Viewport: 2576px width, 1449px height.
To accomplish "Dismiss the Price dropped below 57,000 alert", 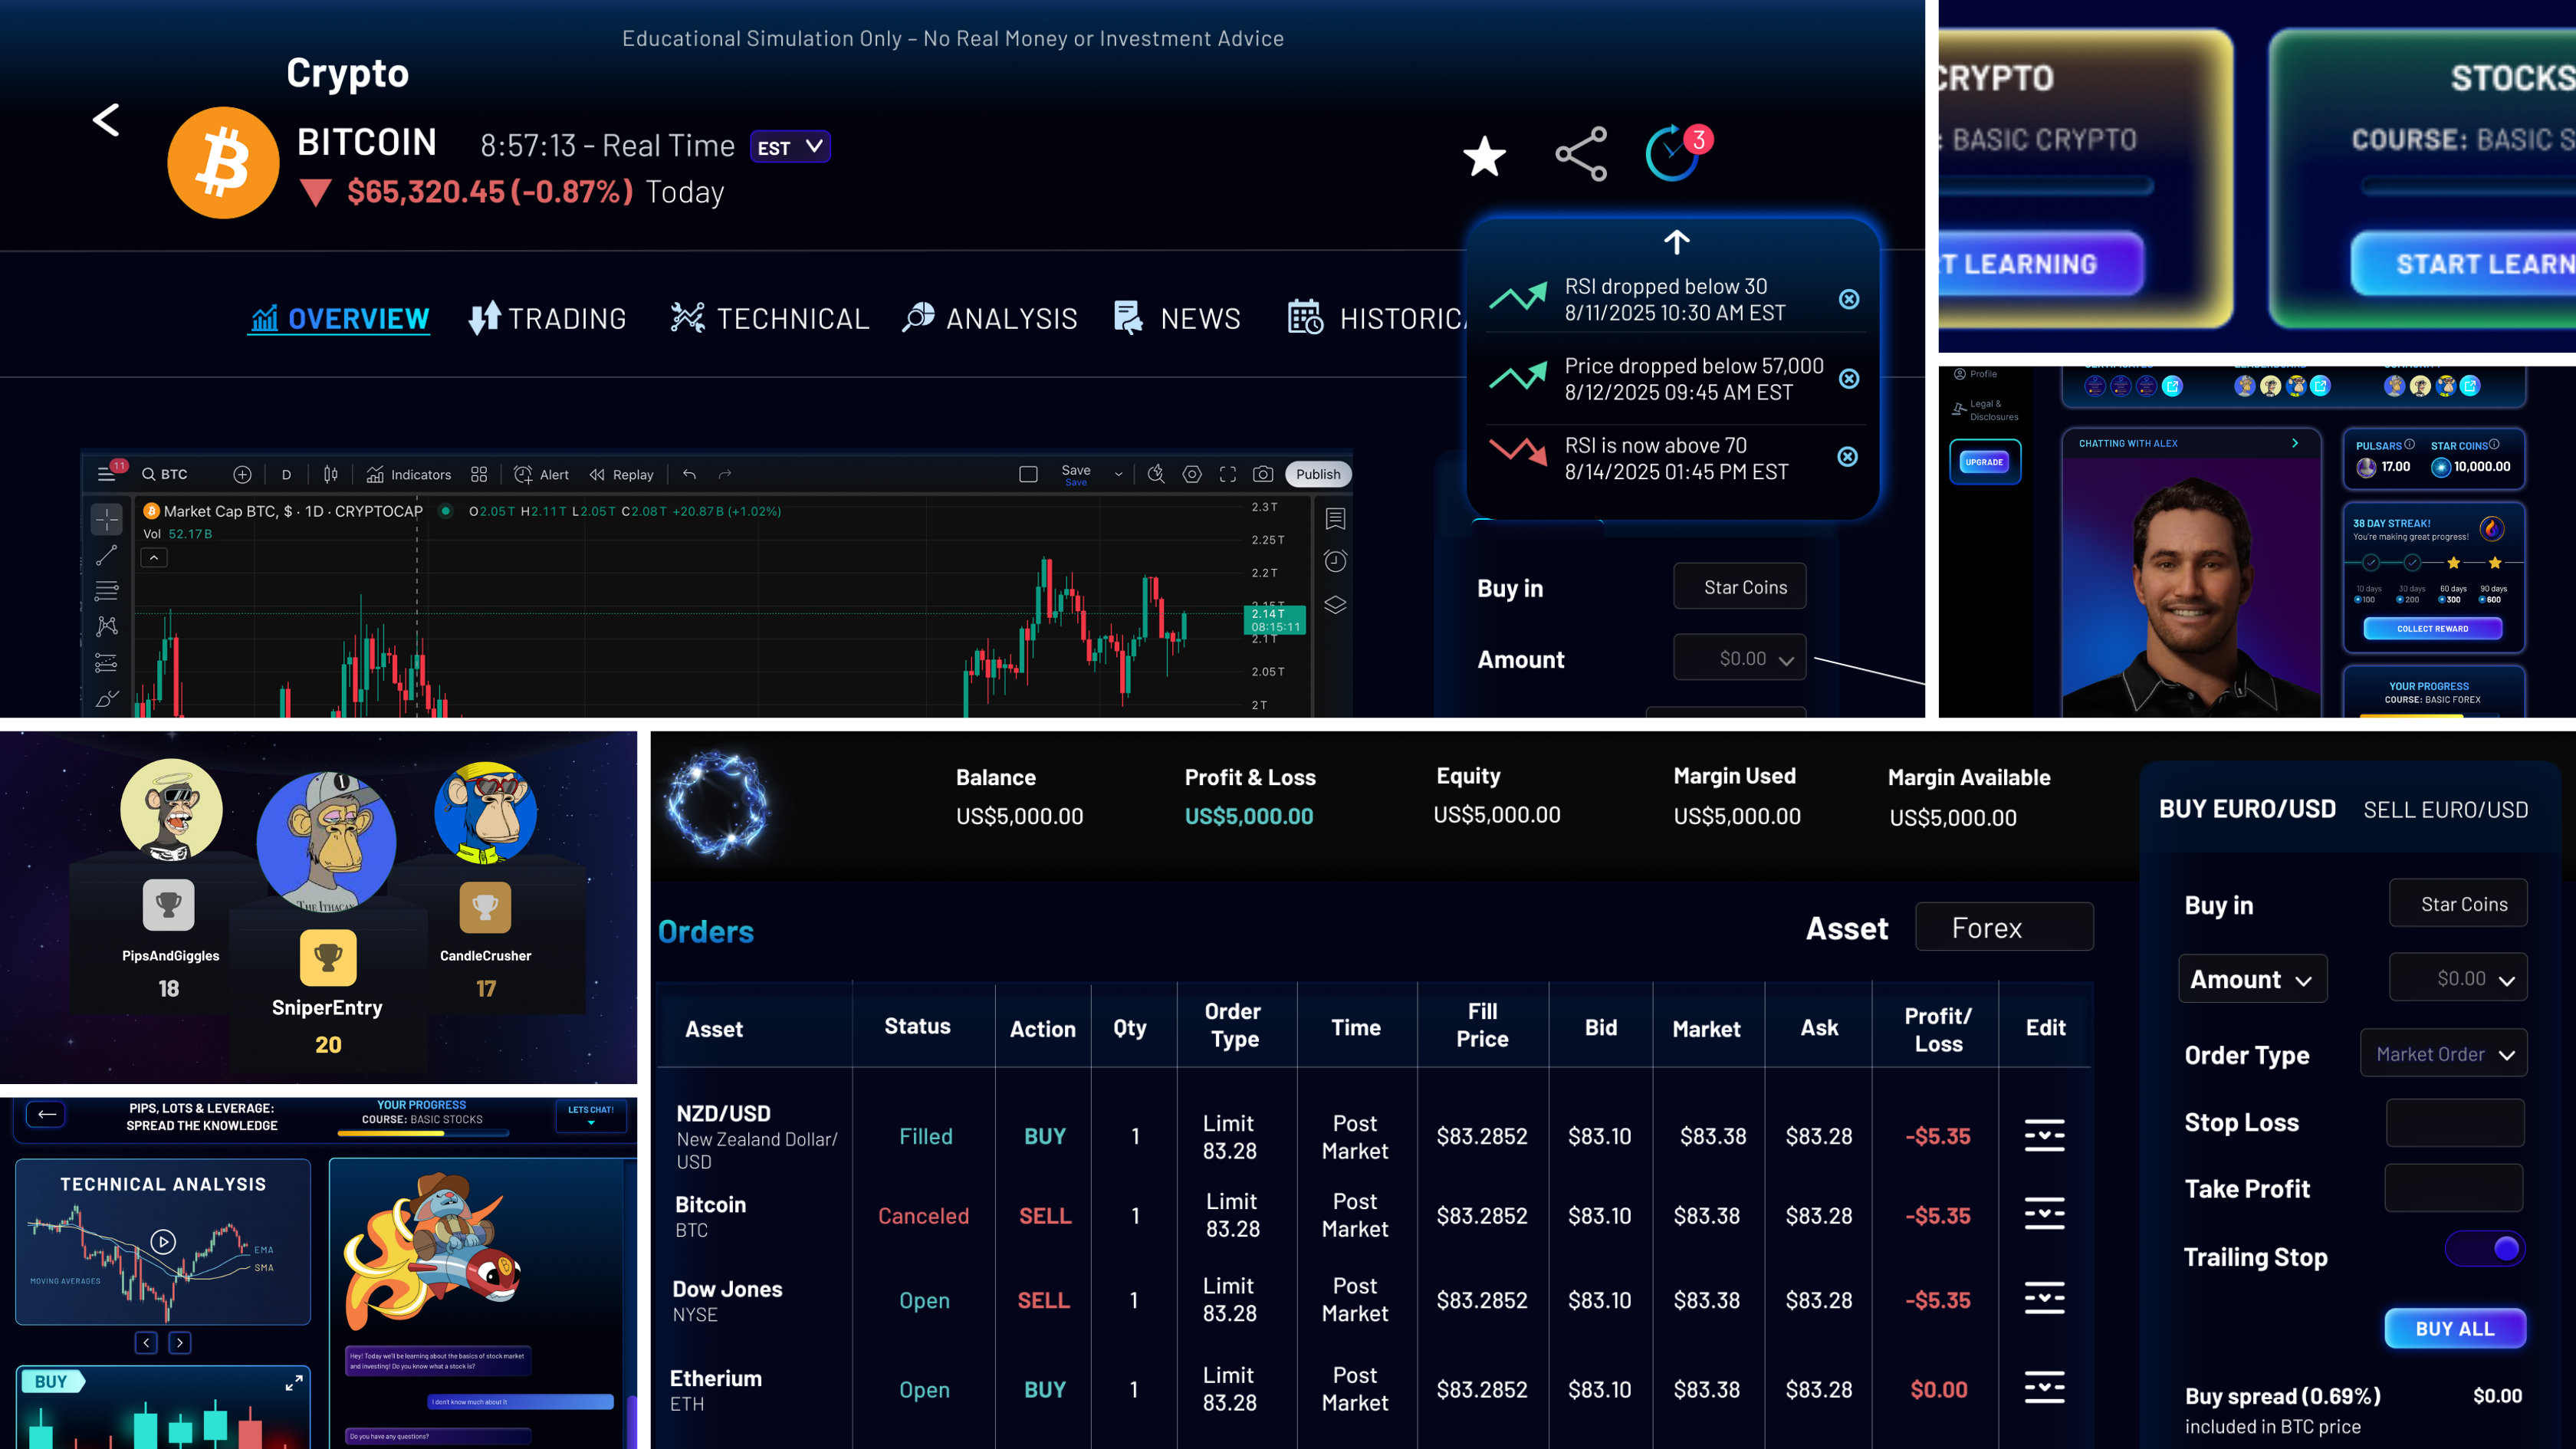I will (1849, 379).
